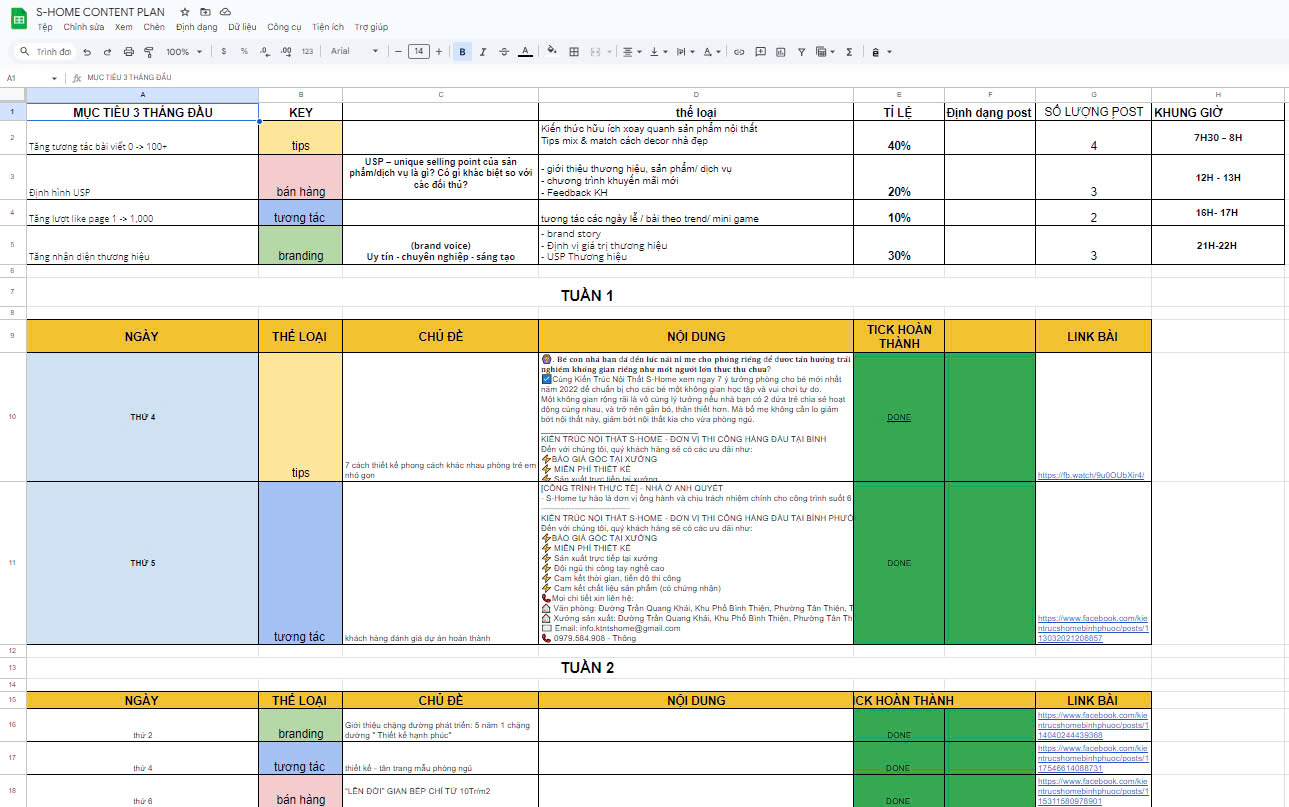Check the cloud save status icon
This screenshot has height=807, width=1289.
[x=225, y=11]
